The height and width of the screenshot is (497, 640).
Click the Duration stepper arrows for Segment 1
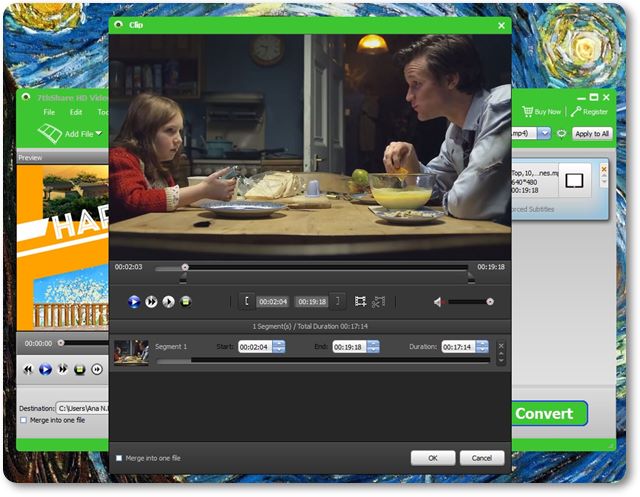482,347
